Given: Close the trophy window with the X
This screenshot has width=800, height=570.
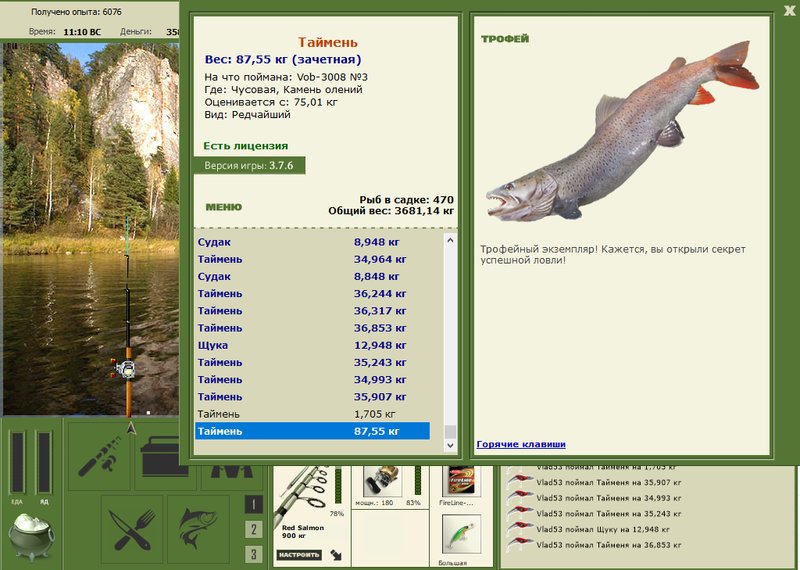Looking at the screenshot, I should (x=789, y=11).
